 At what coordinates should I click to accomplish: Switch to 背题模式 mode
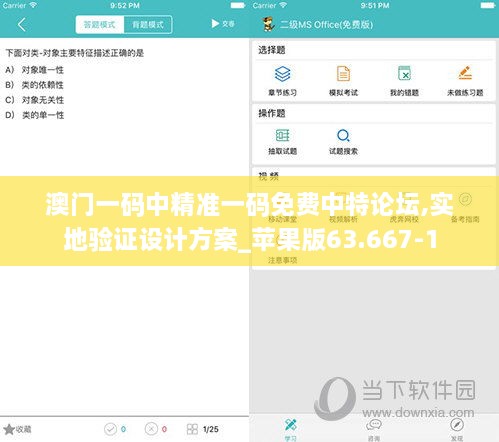pos(148,25)
